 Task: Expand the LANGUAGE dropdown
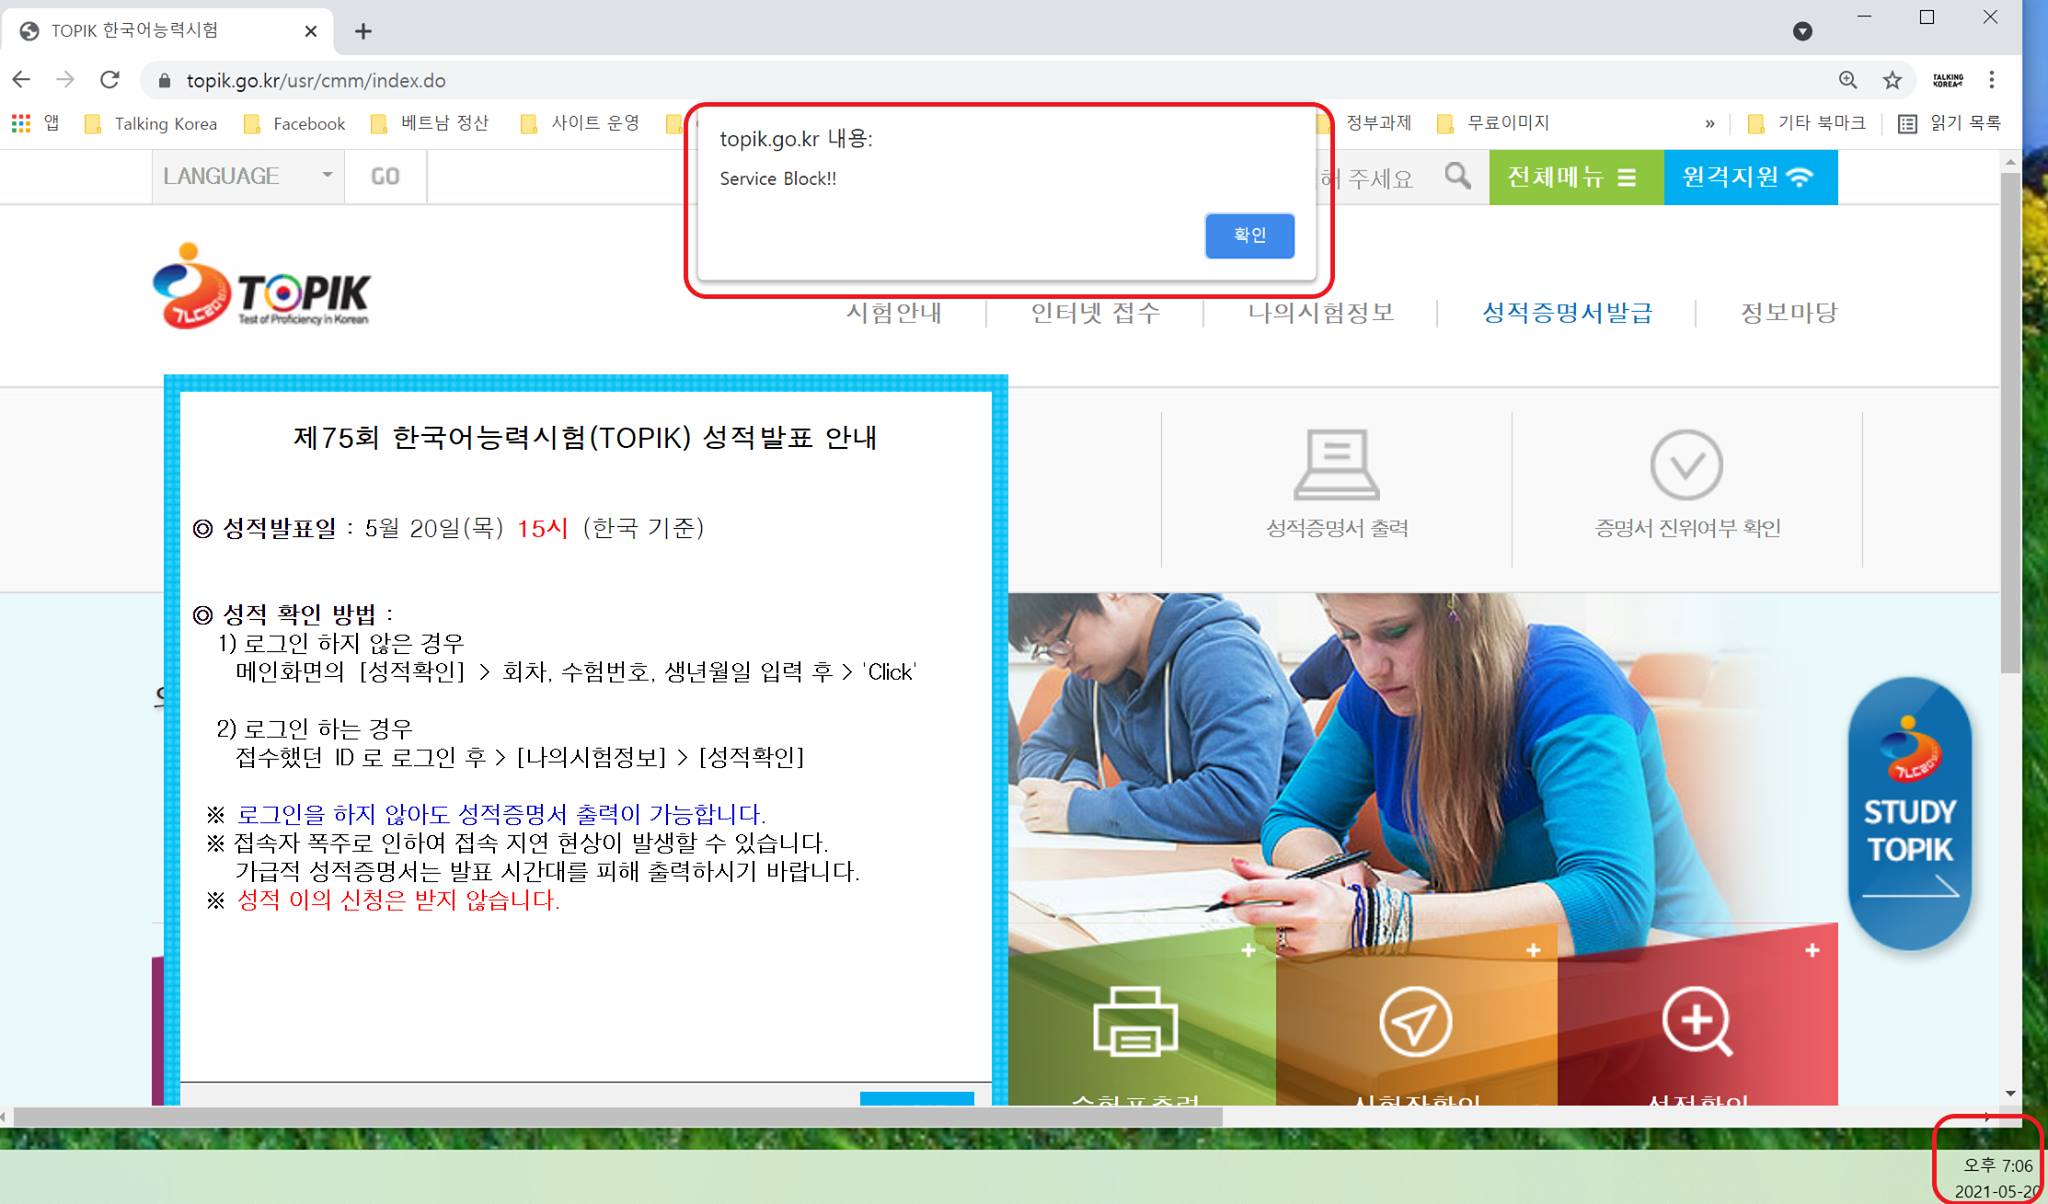[x=248, y=177]
